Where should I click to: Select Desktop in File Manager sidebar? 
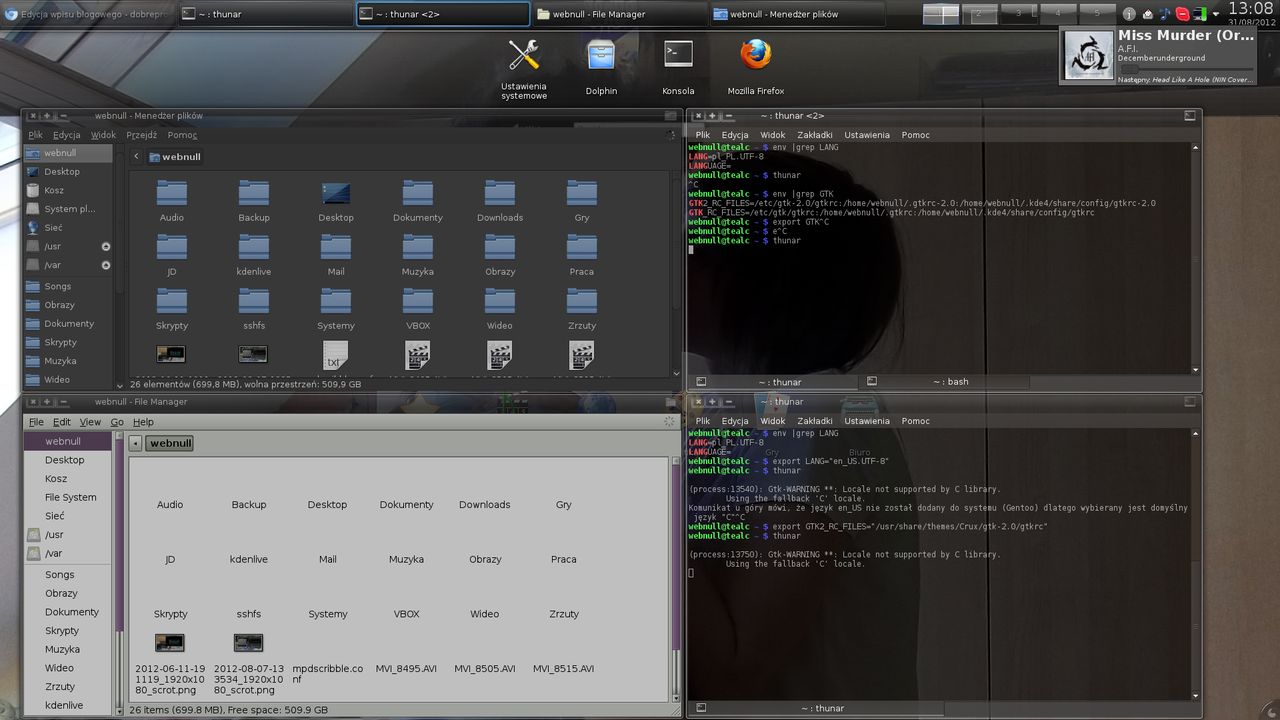[x=70, y=460]
